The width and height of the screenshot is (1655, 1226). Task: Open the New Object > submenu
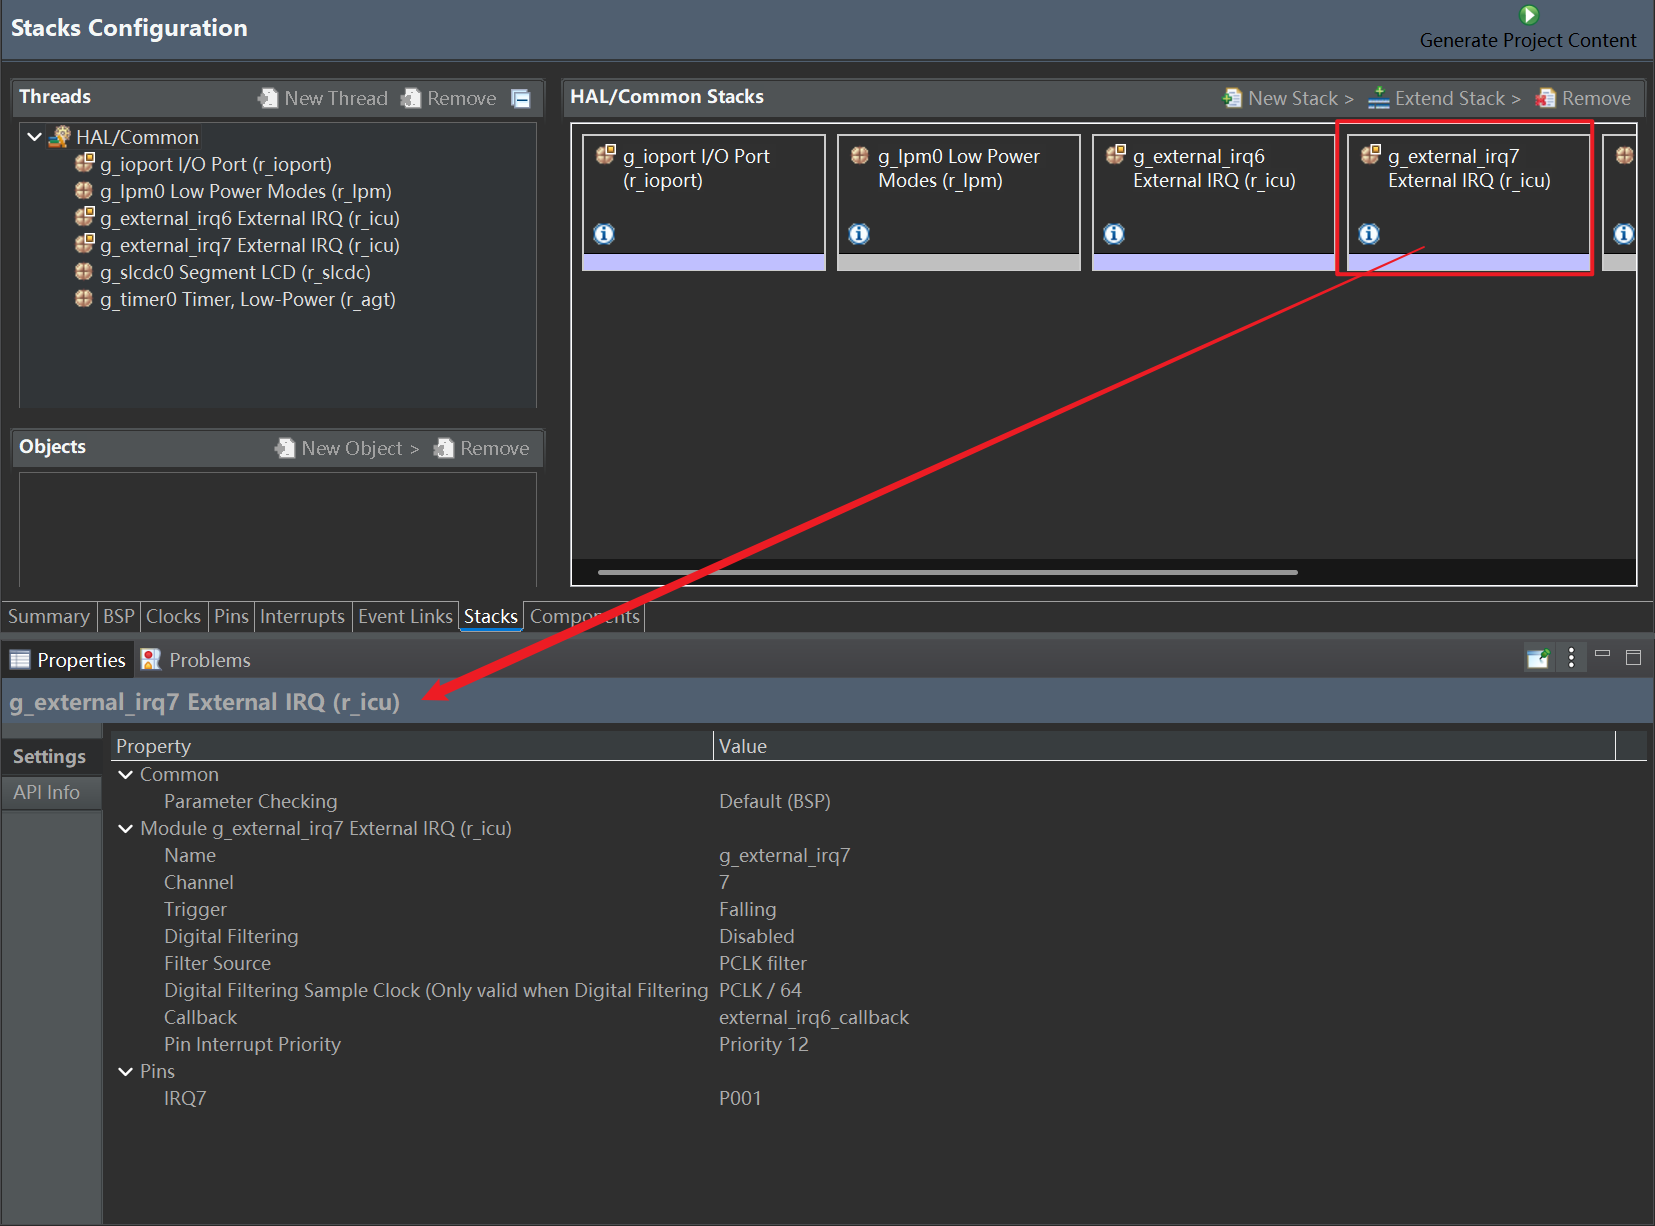click(x=360, y=448)
